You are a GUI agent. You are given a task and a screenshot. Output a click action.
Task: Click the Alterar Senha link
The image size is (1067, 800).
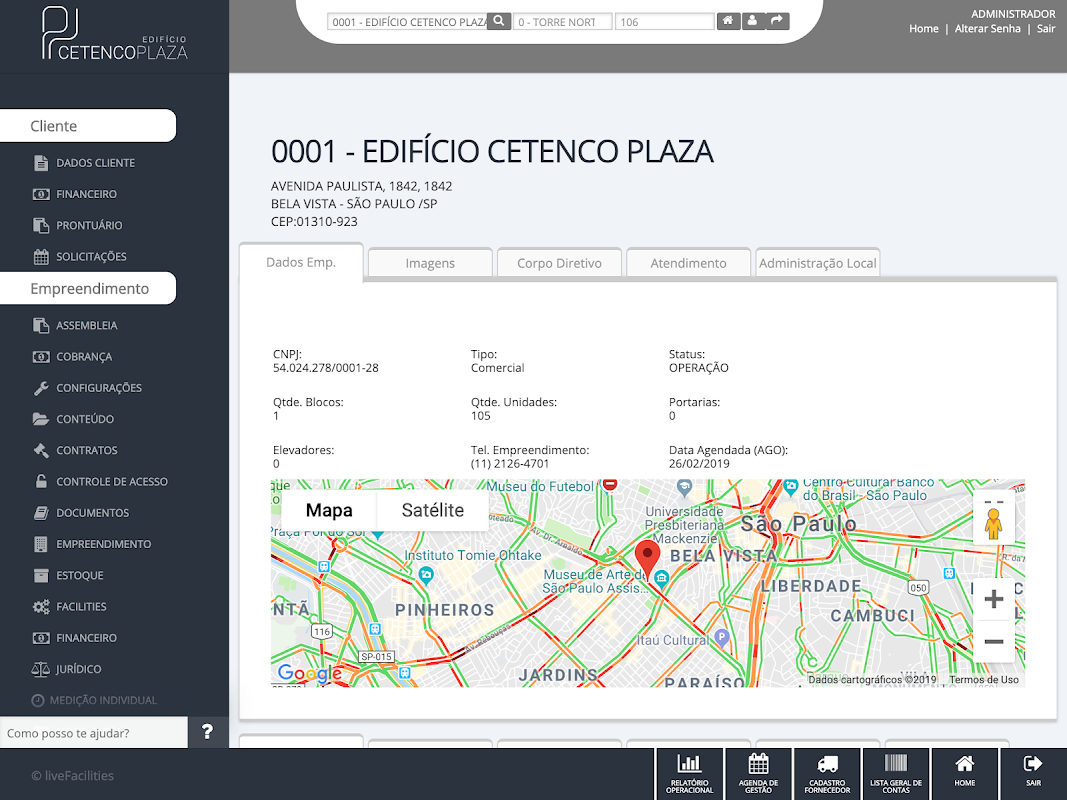coord(987,29)
